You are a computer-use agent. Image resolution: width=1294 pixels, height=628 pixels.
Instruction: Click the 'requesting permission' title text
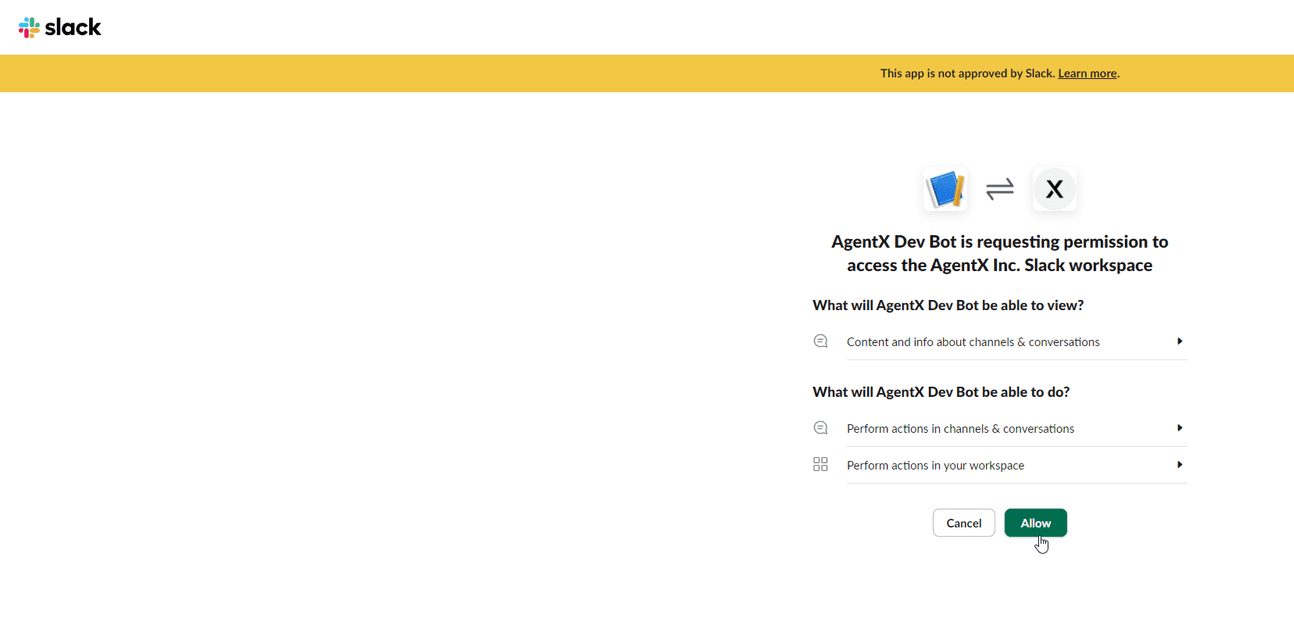(1000, 253)
